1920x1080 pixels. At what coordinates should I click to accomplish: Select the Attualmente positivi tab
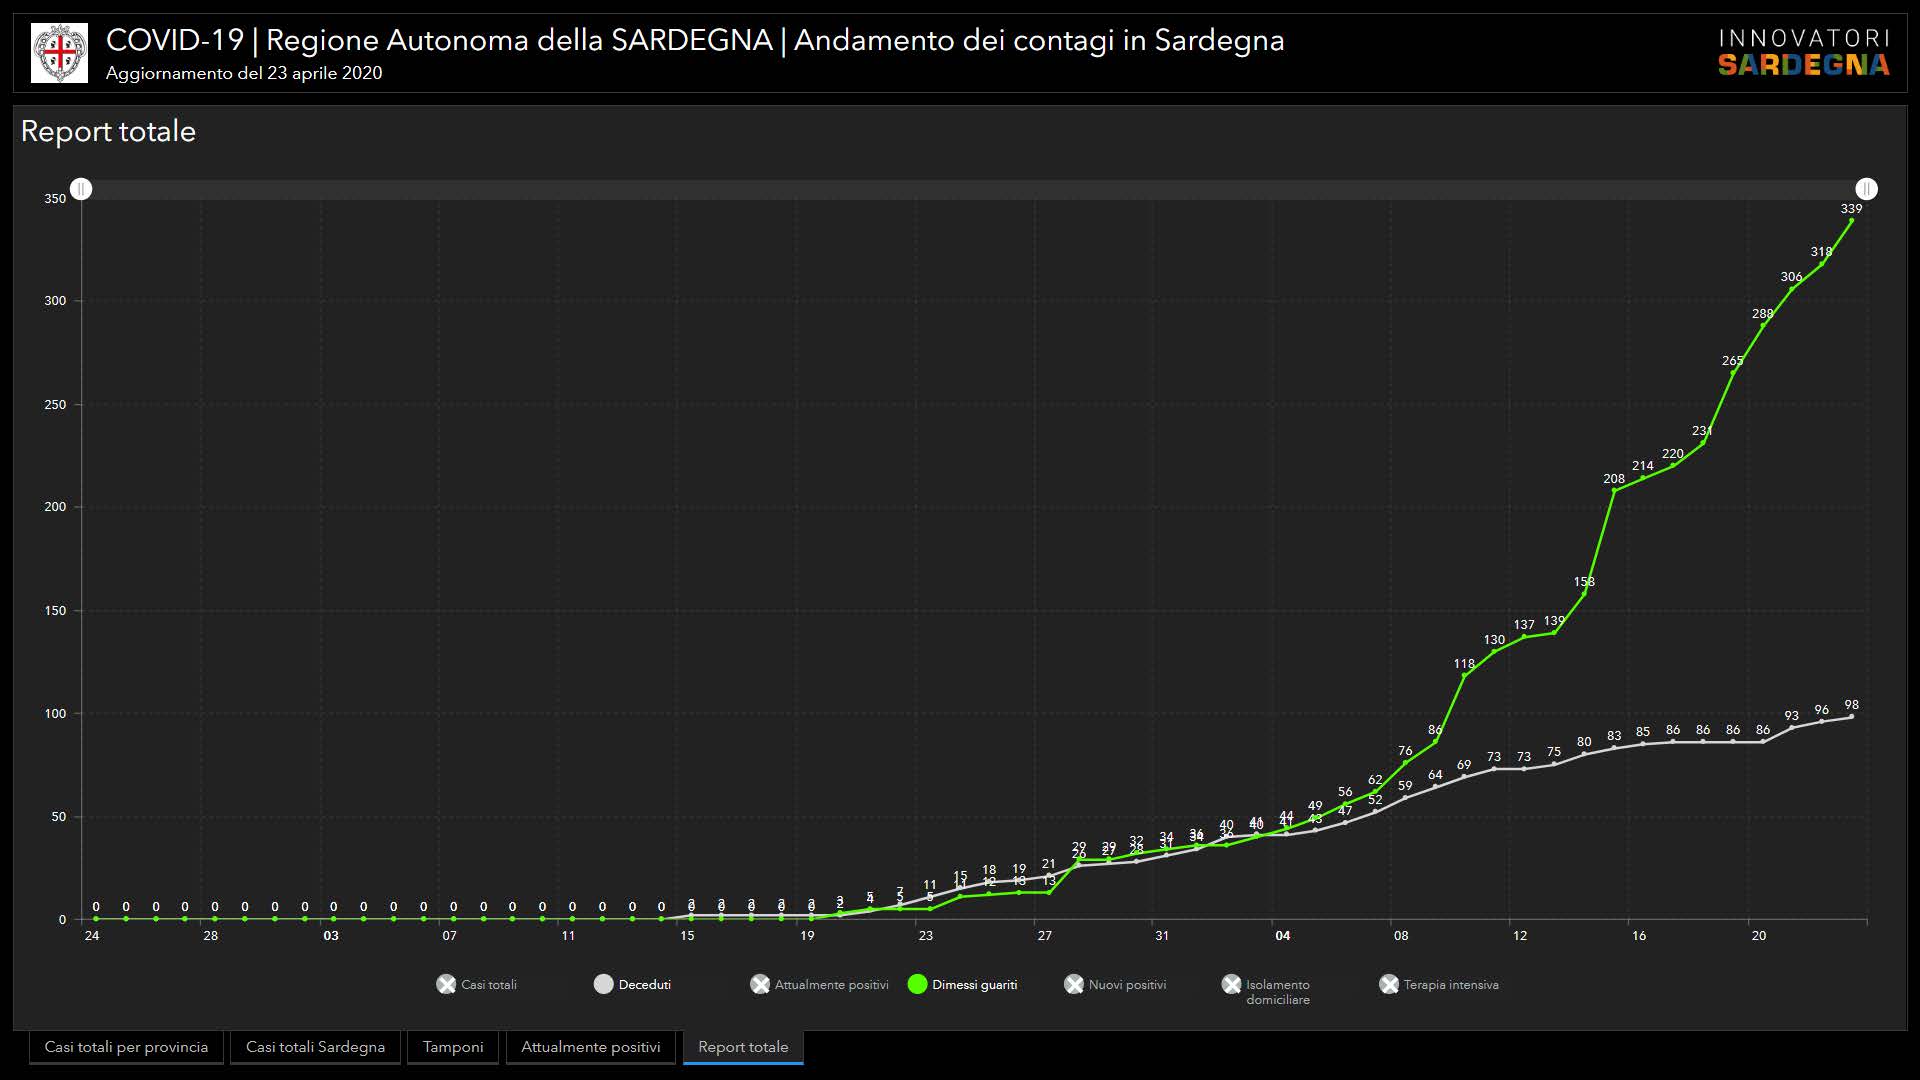click(x=590, y=1047)
